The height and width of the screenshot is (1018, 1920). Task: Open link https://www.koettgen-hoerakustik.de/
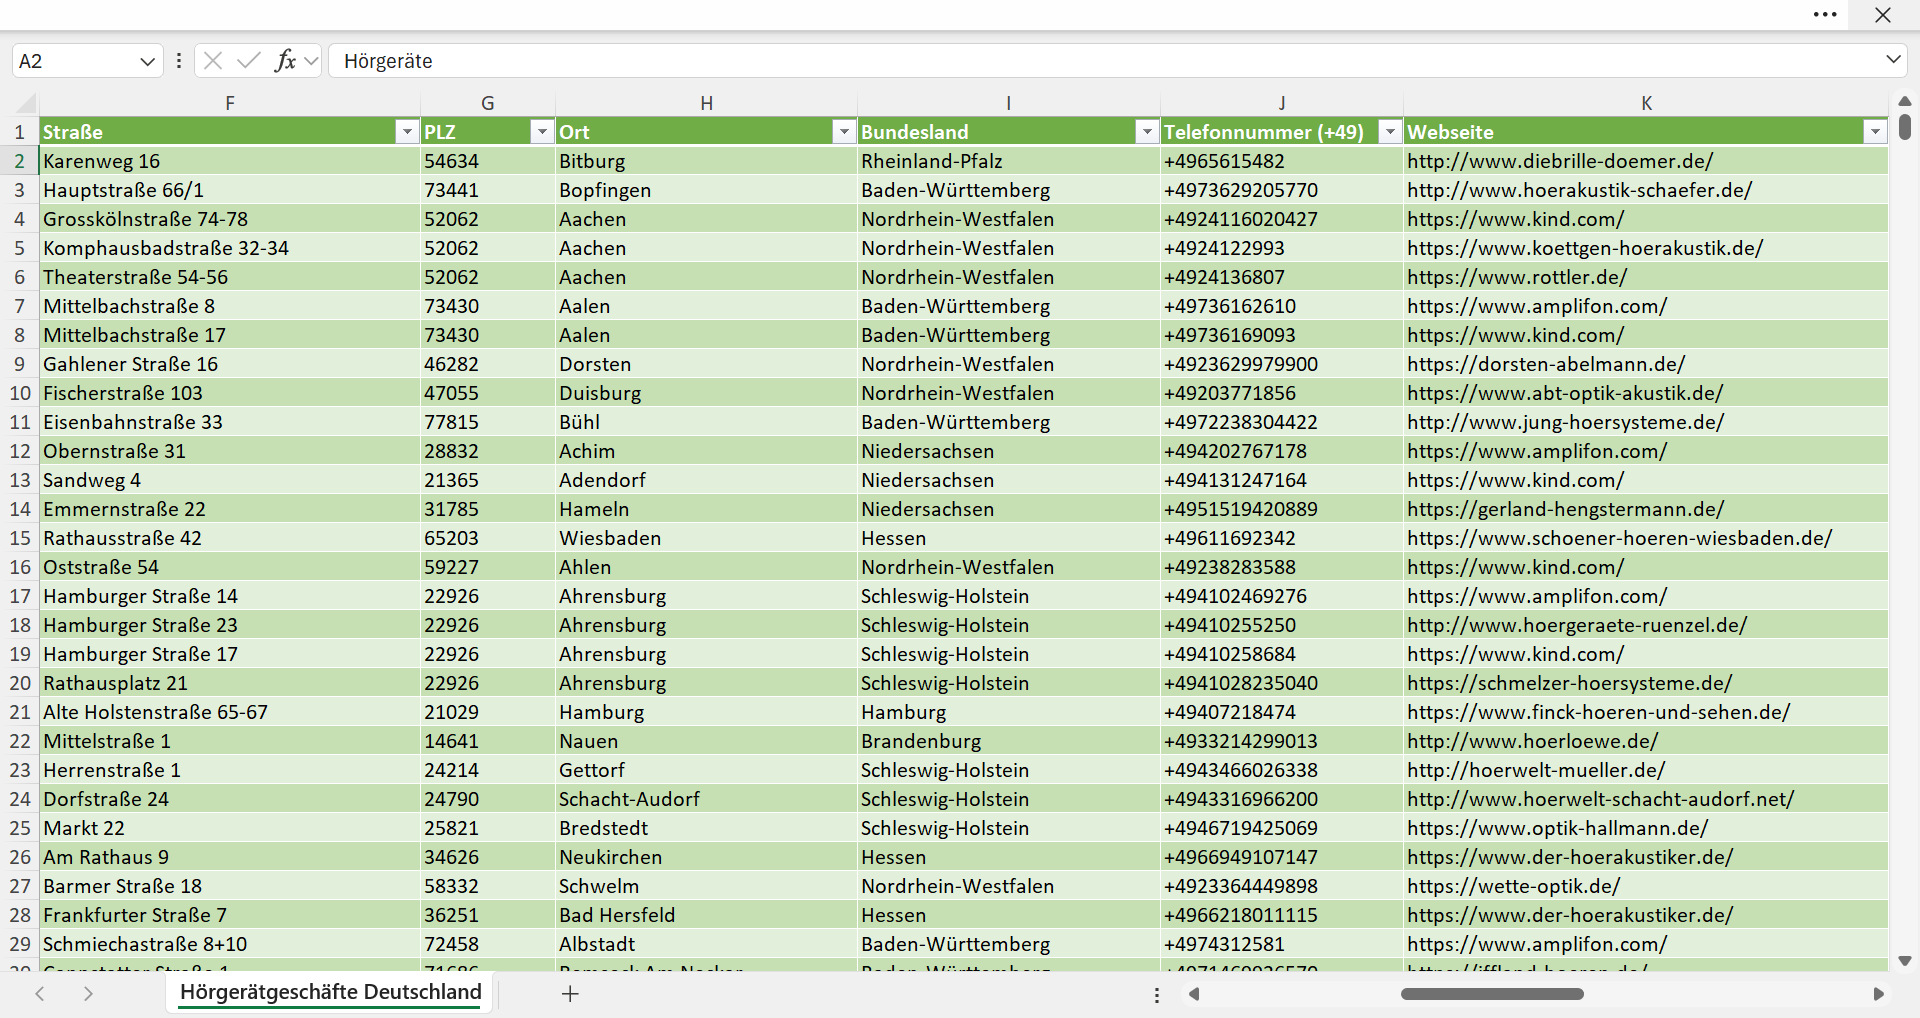(x=1585, y=248)
